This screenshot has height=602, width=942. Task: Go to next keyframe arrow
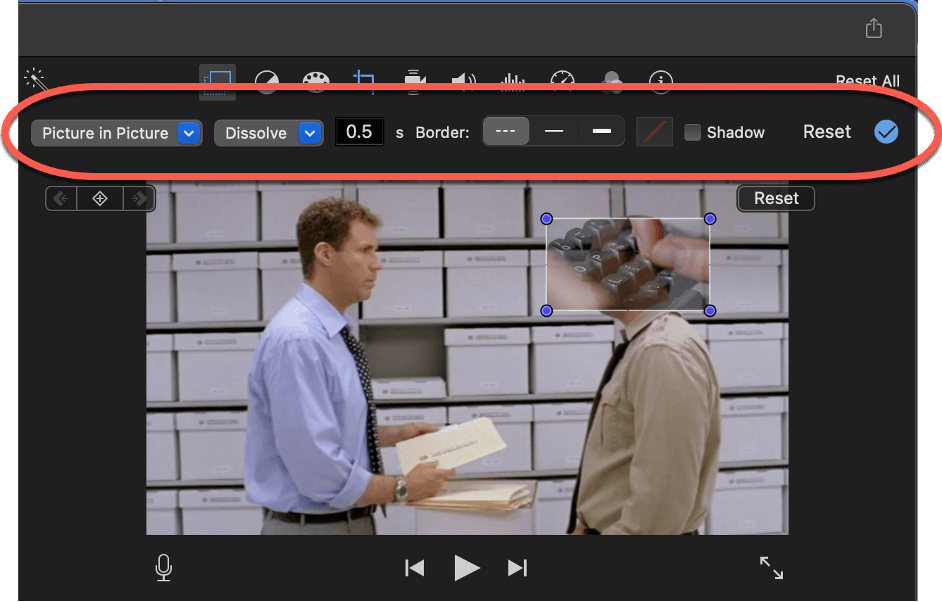click(139, 198)
